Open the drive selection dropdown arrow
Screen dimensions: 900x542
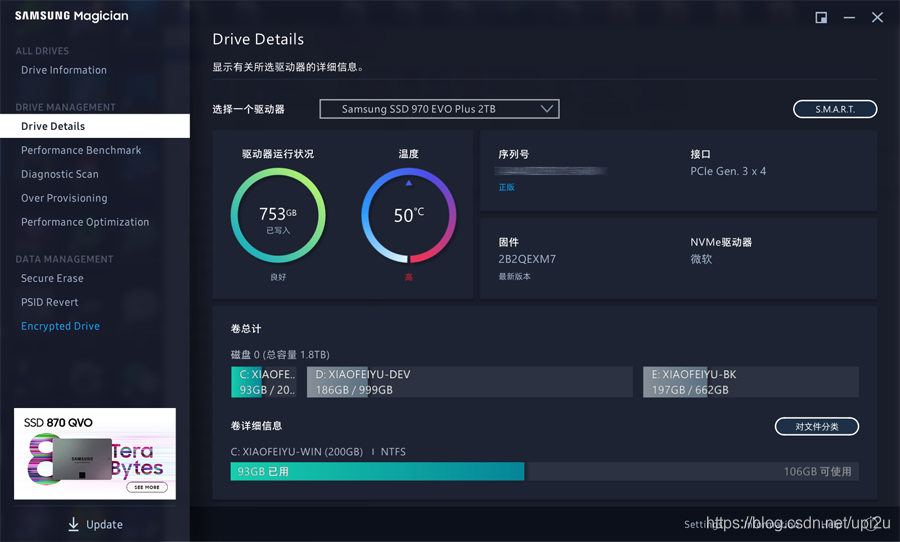(547, 109)
